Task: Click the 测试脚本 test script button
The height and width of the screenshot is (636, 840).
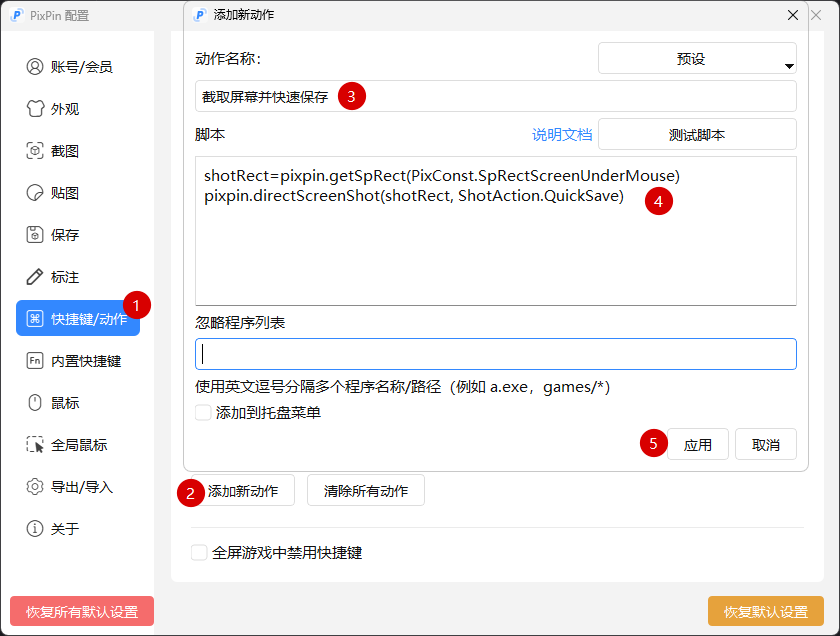Action: (x=697, y=135)
